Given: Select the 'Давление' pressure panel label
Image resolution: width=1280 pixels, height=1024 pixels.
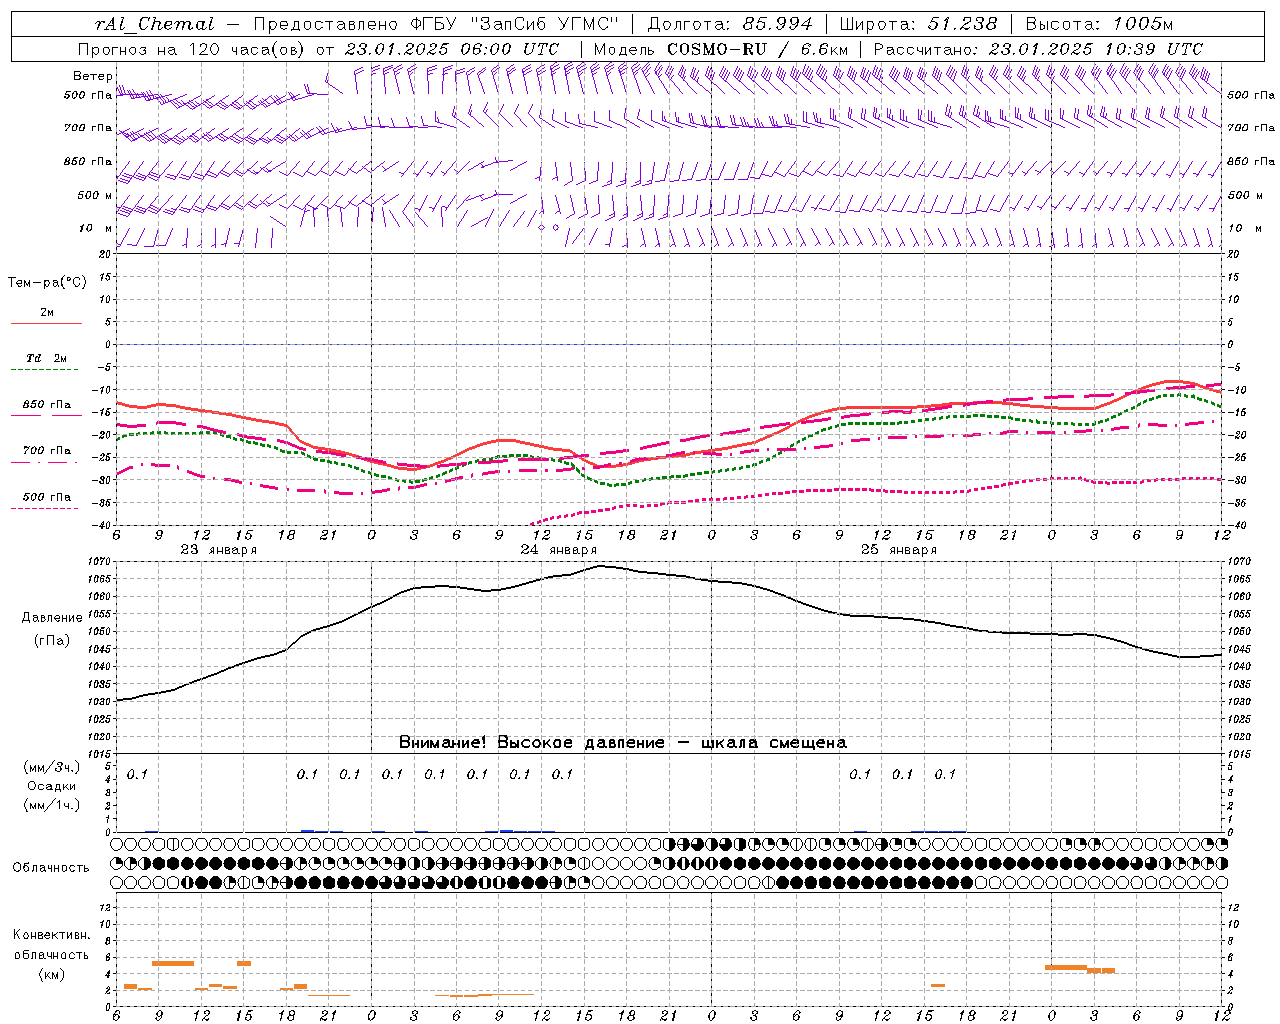Looking at the screenshot, I should [x=52, y=618].
